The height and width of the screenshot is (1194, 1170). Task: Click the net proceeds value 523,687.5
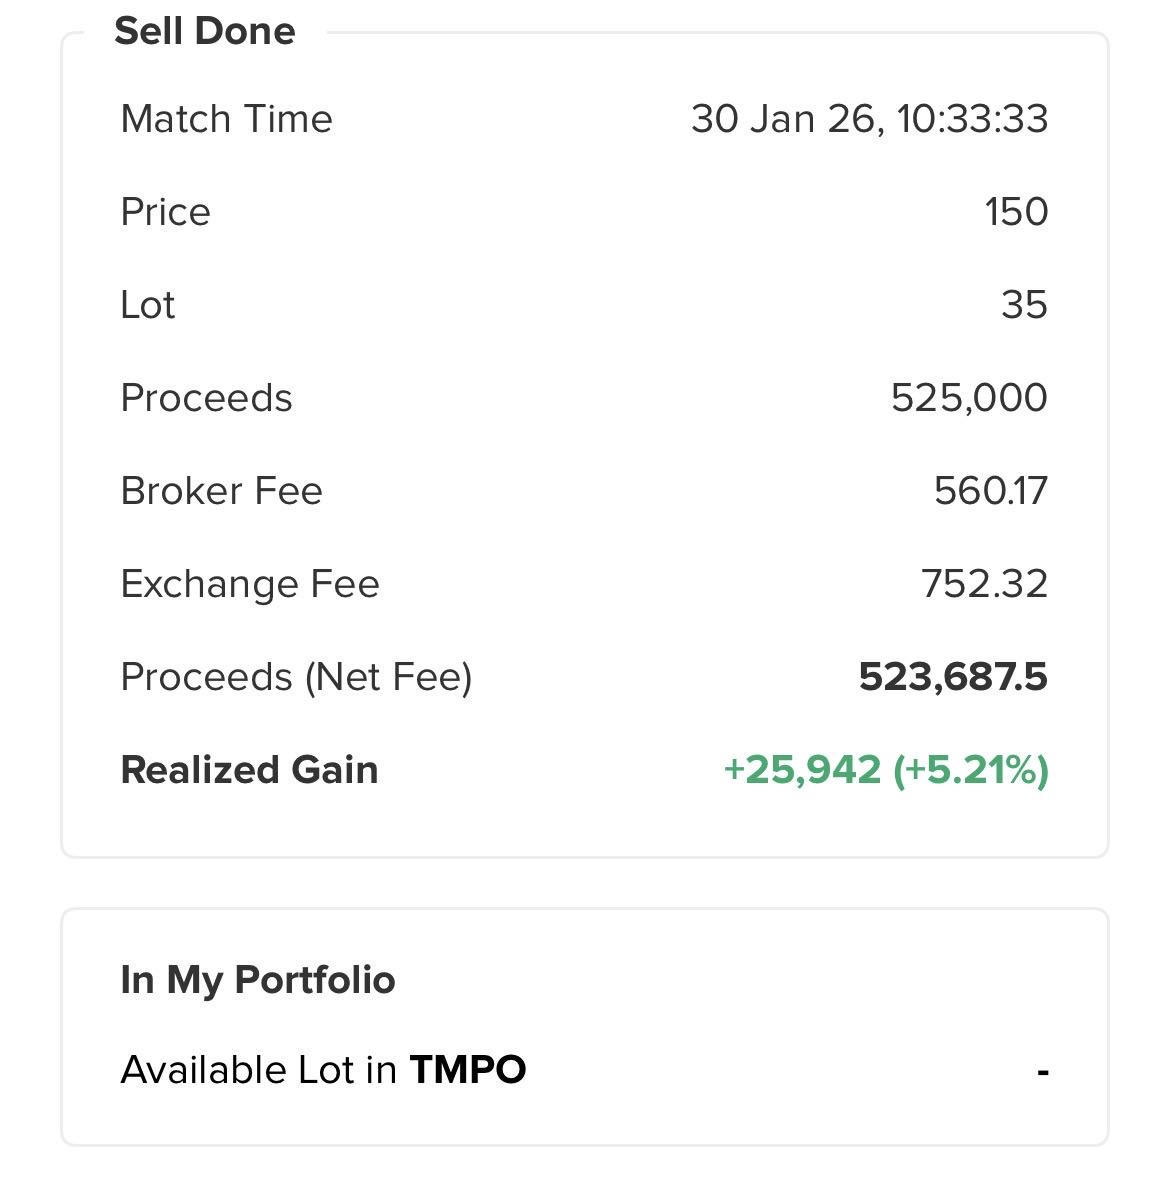tap(952, 677)
